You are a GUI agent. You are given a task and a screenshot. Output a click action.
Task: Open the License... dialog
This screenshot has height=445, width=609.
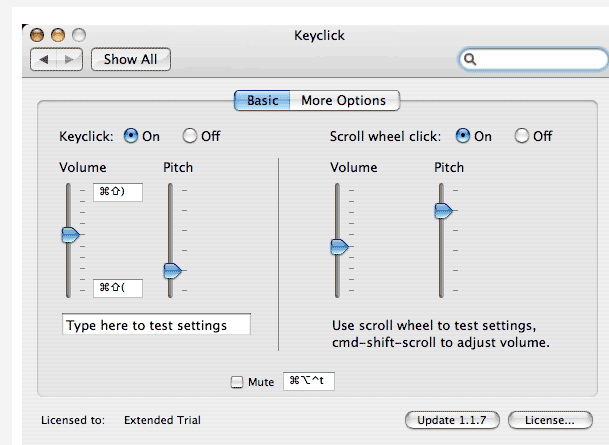[x=543, y=420]
